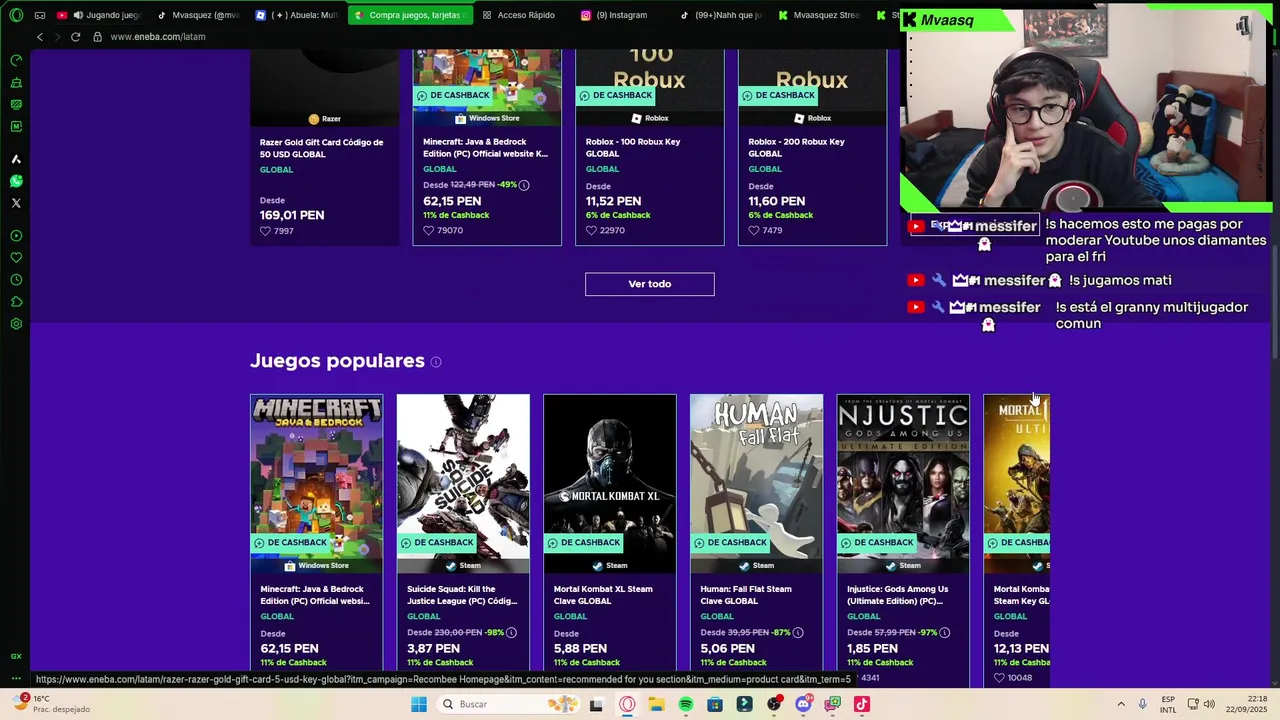The width and height of the screenshot is (1280, 720).
Task: Show price info icon next to -98% discount
Action: [511, 633]
